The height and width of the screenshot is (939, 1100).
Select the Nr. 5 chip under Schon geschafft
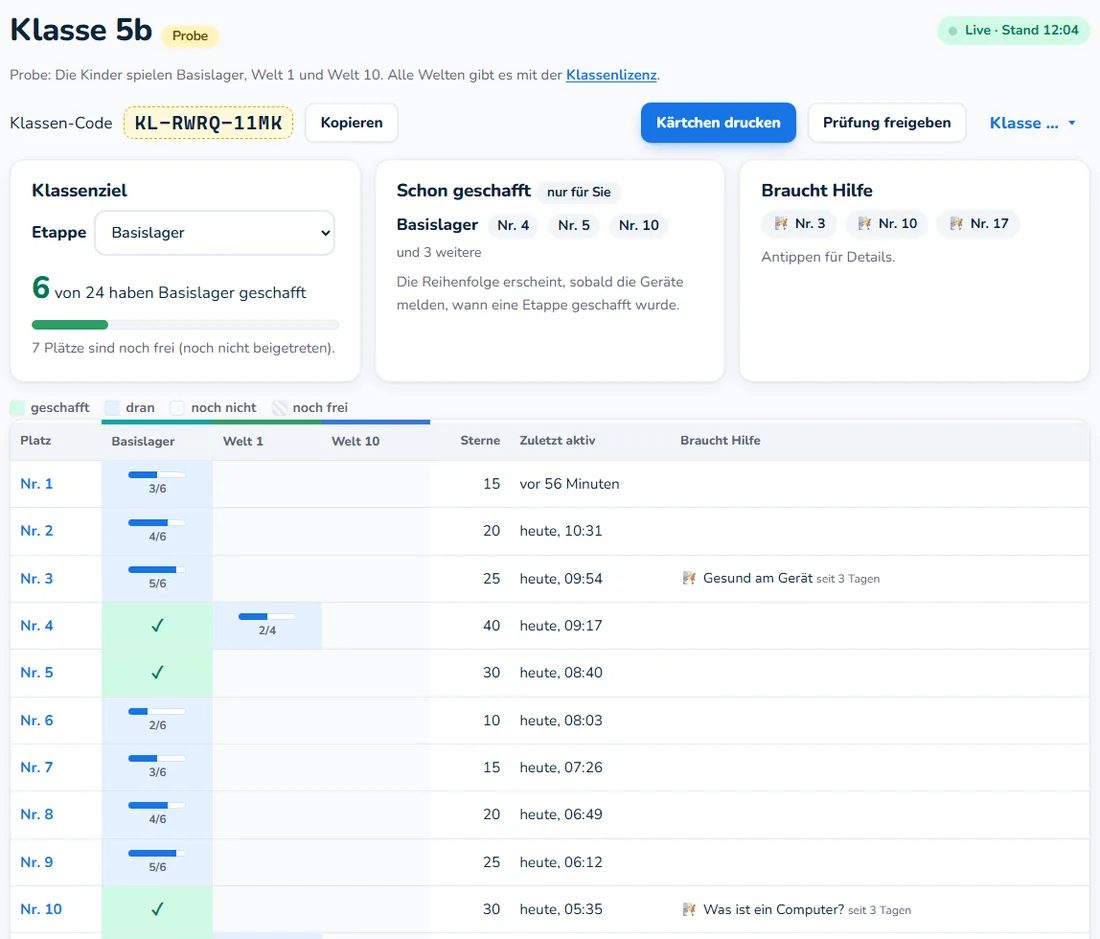[x=574, y=225]
